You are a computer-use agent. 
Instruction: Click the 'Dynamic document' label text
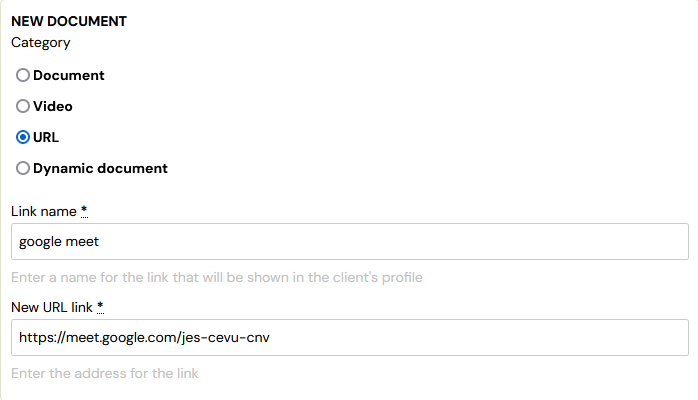click(100, 168)
